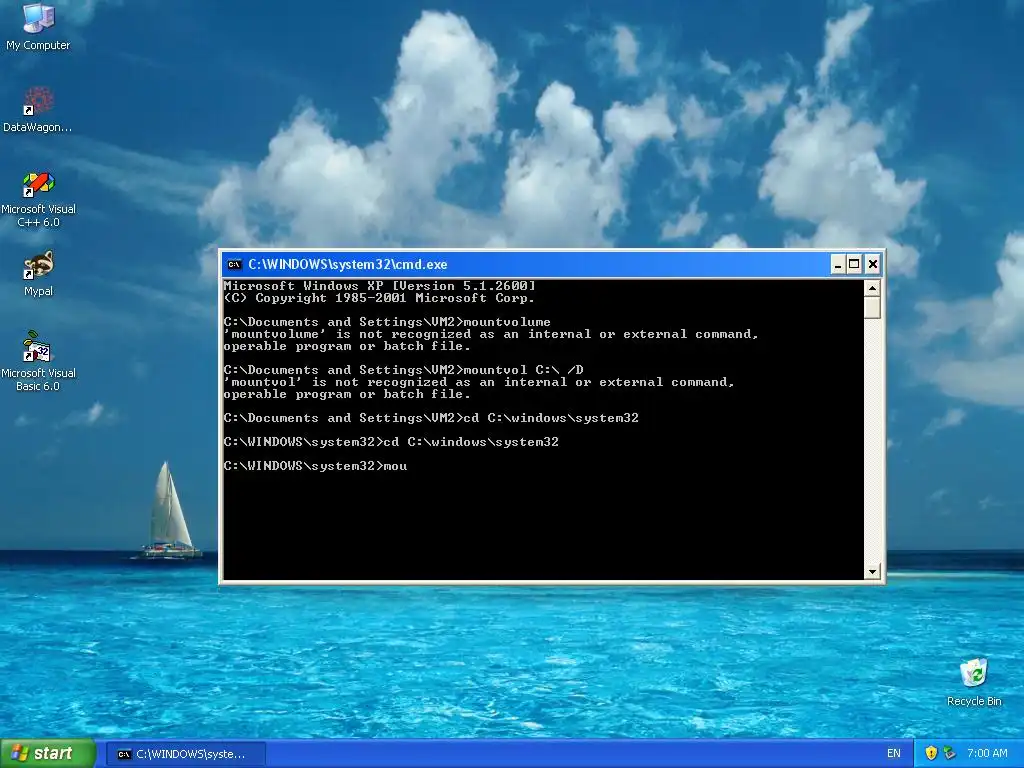This screenshot has width=1024, height=768.
Task: Click the console scrollbar thumb
Action: [x=872, y=308]
